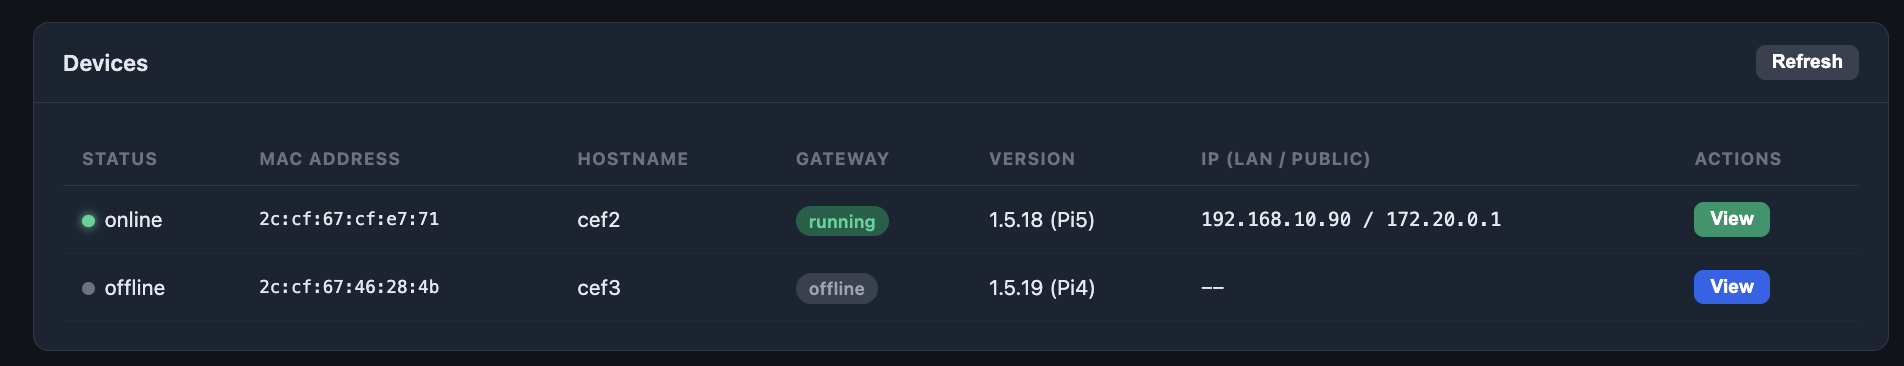
Task: Open View for device cef3
Action: [1731, 287]
